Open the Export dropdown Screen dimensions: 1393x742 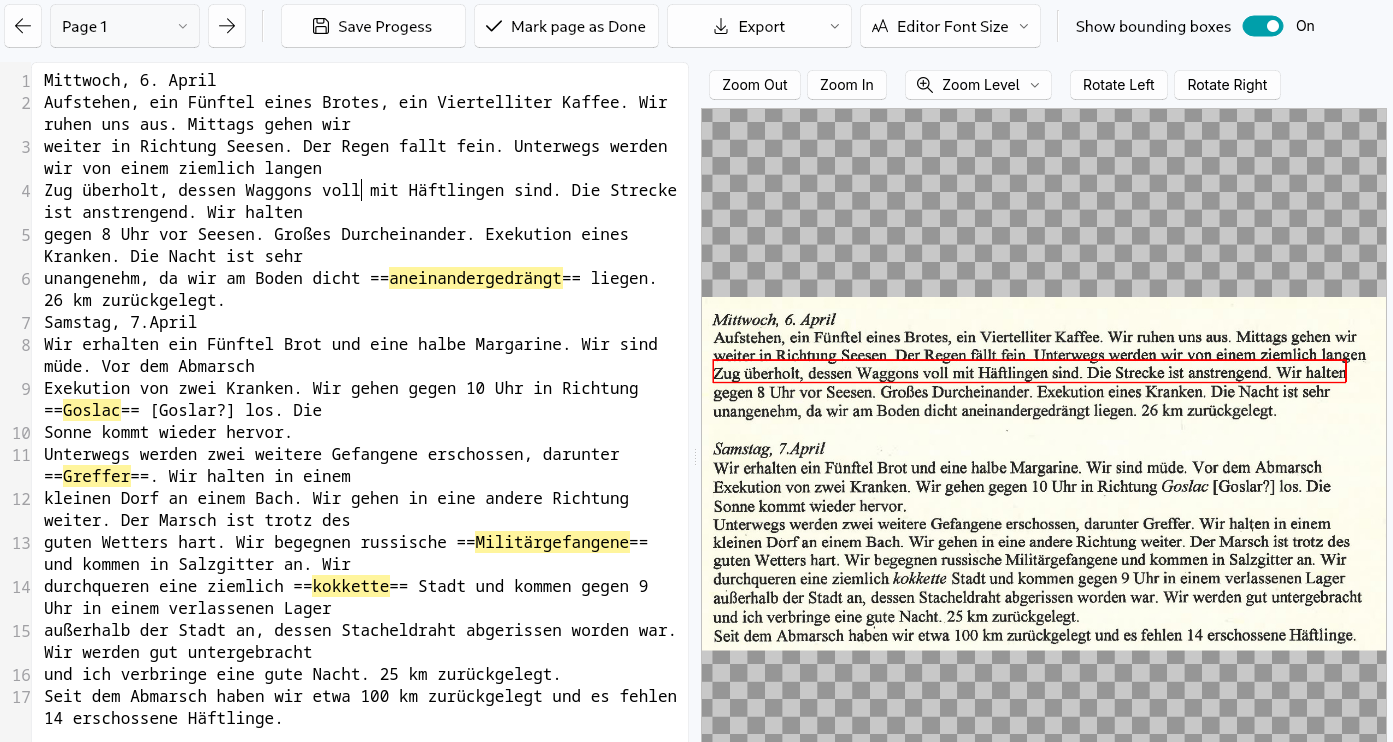pos(759,26)
